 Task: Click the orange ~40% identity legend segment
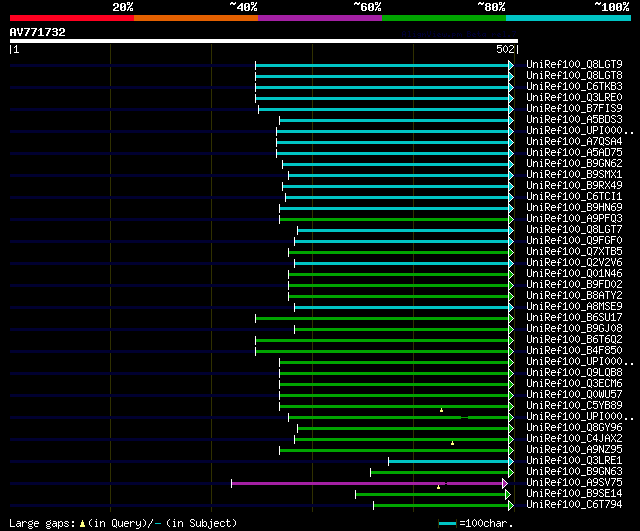tap(196, 18)
